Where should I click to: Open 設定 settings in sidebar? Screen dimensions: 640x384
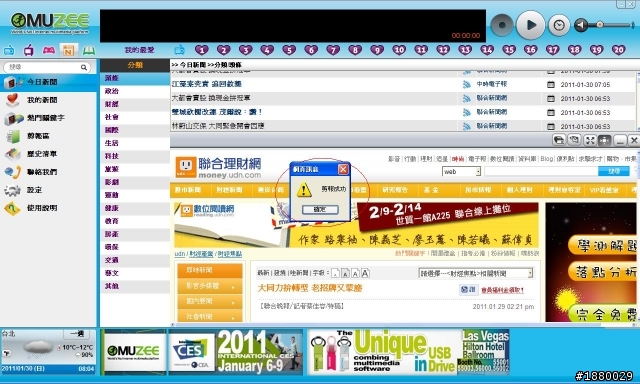pos(48,190)
